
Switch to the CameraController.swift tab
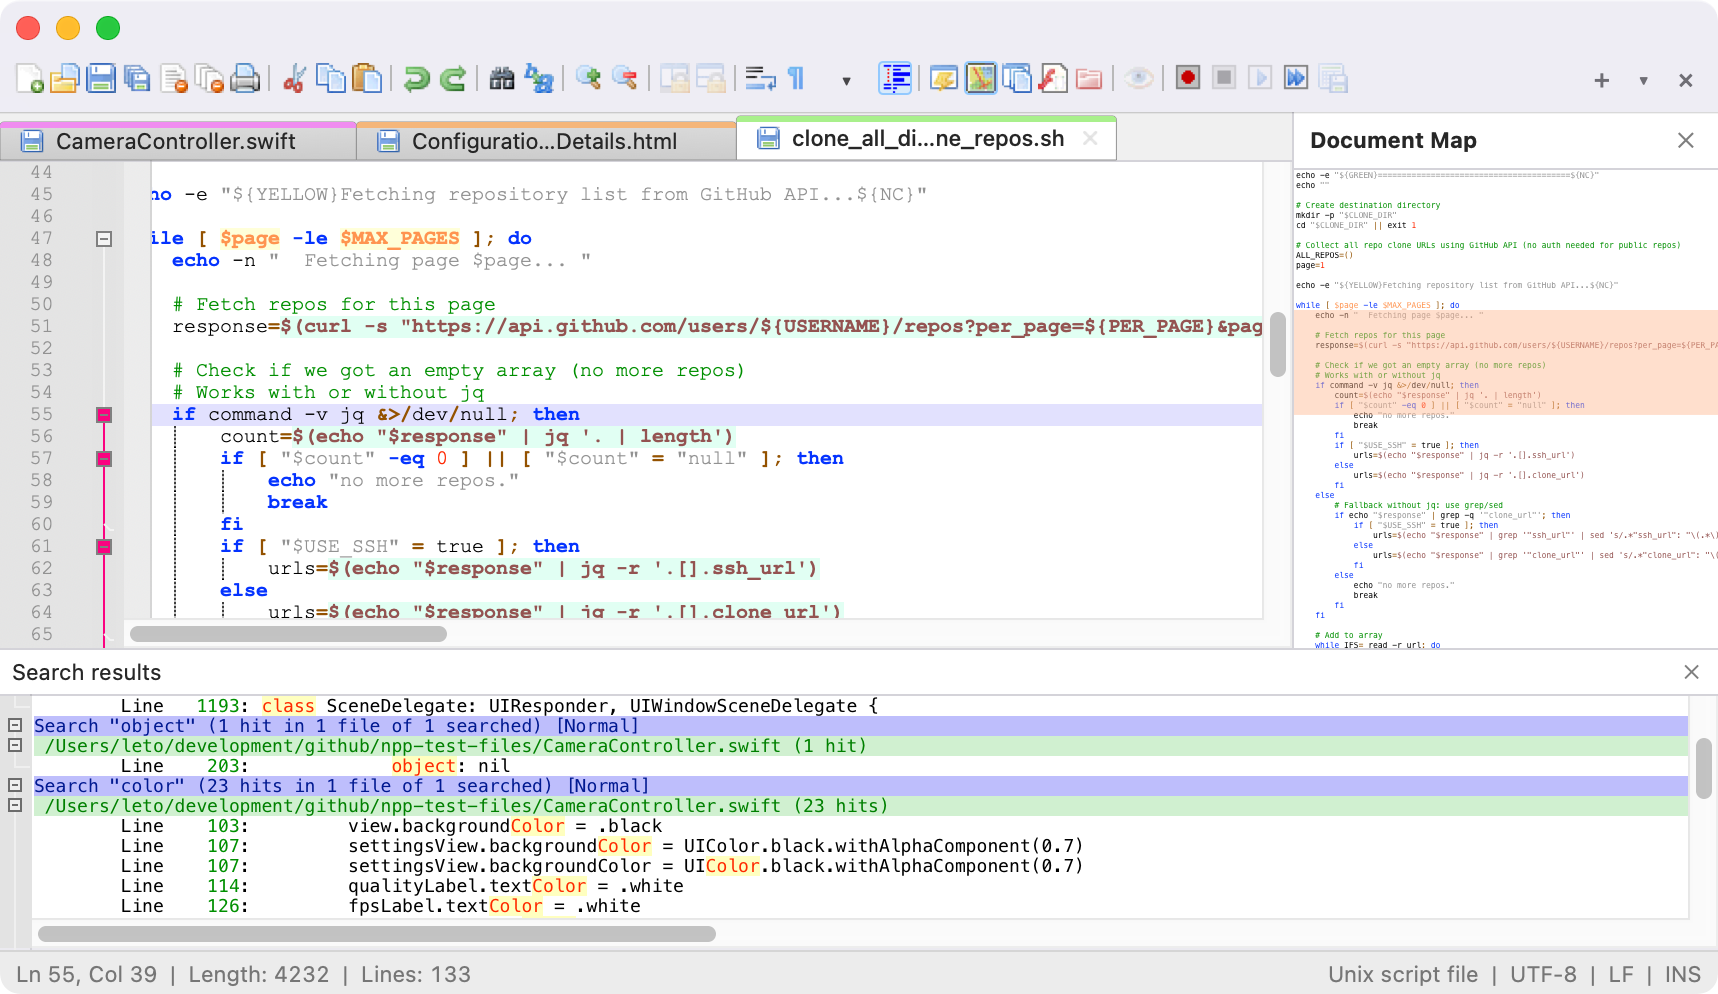176,140
